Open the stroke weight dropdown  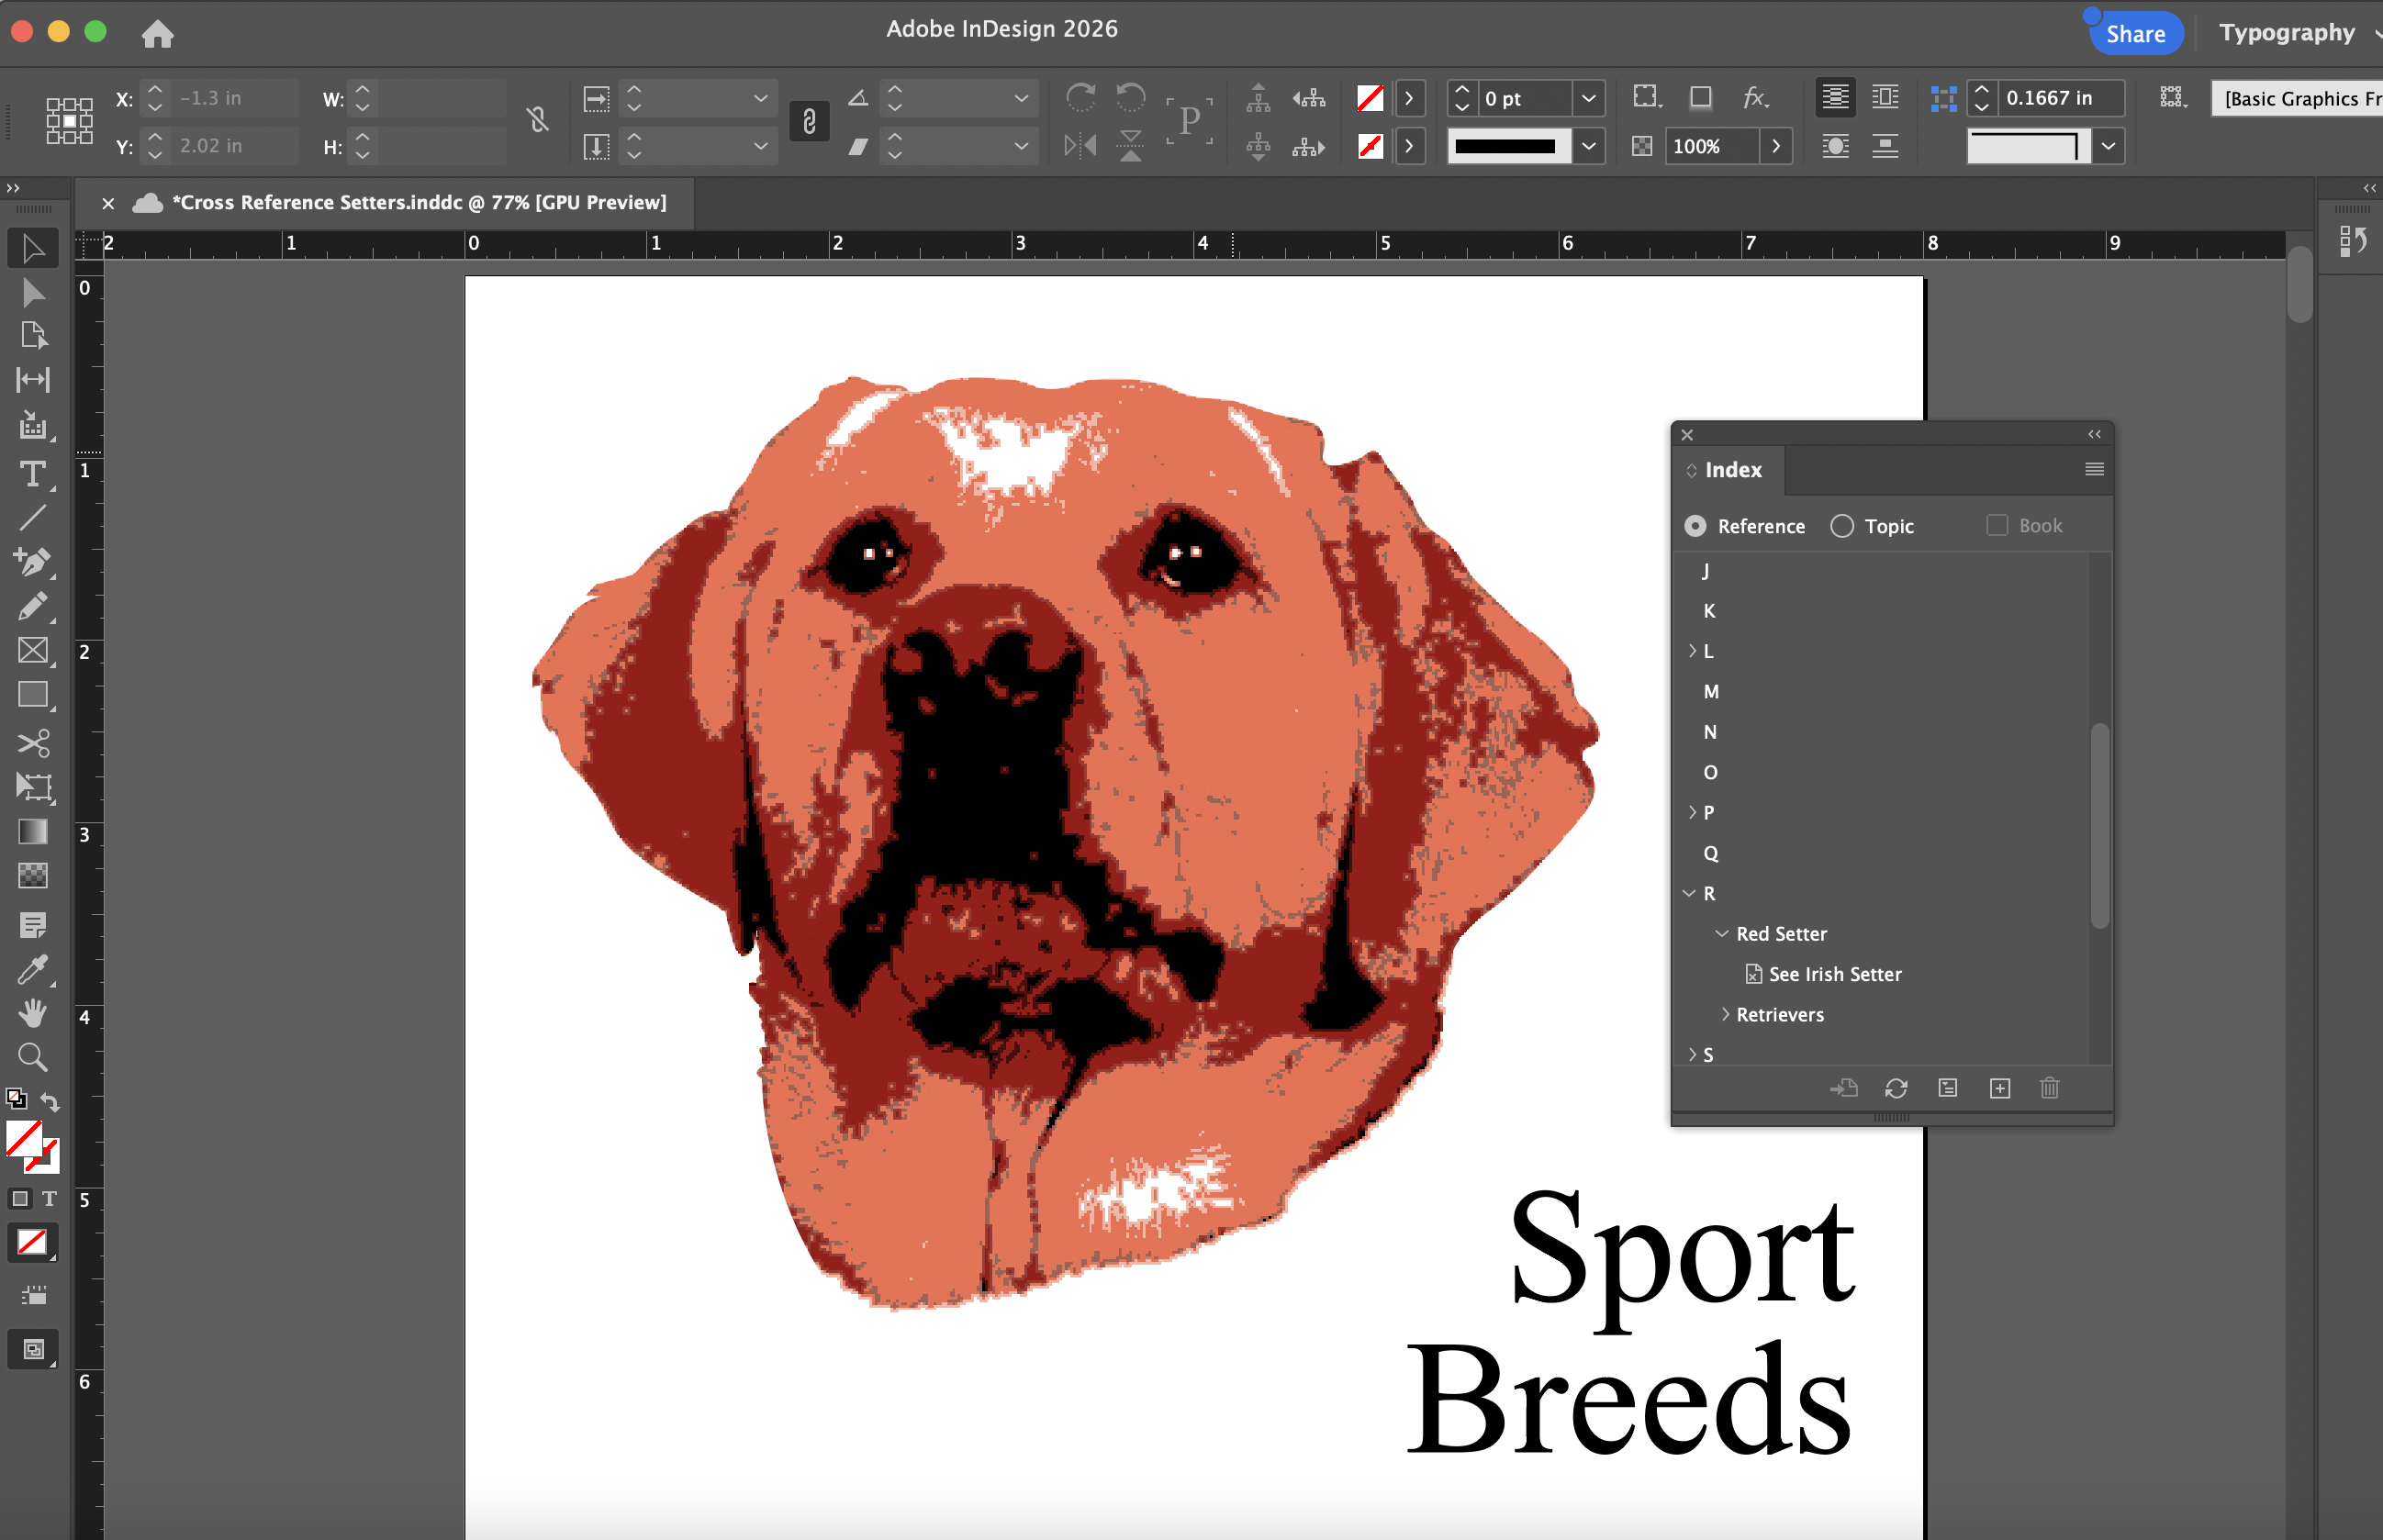click(x=1588, y=98)
